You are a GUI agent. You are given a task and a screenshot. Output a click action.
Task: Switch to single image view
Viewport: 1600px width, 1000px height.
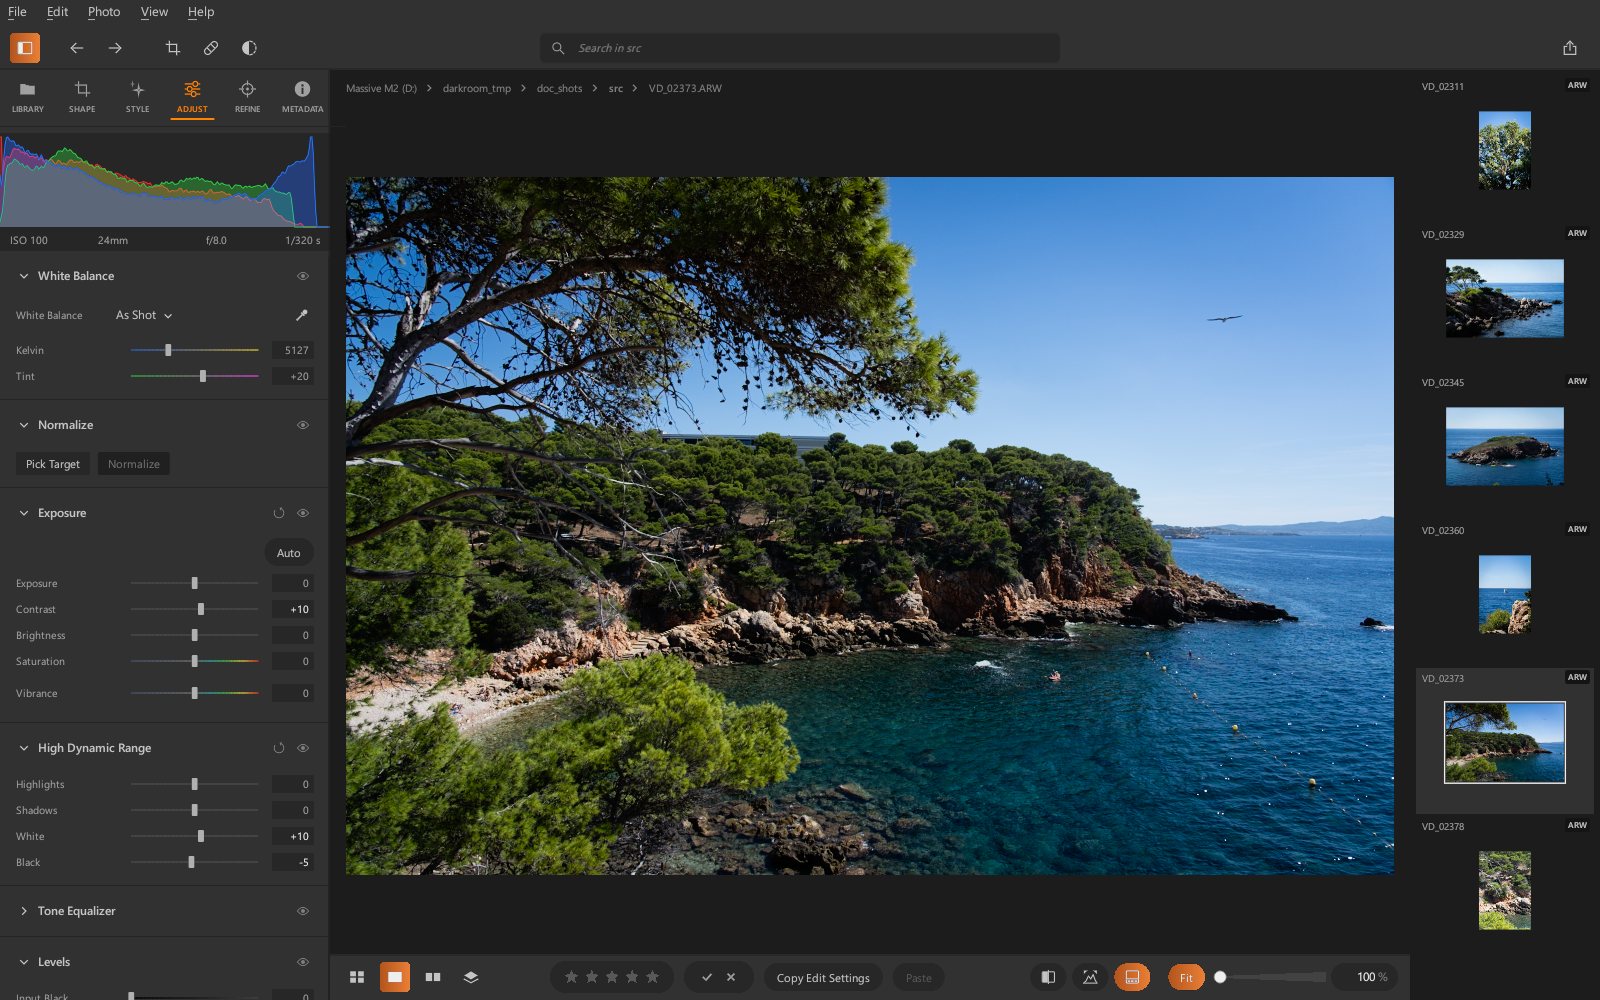pos(395,977)
